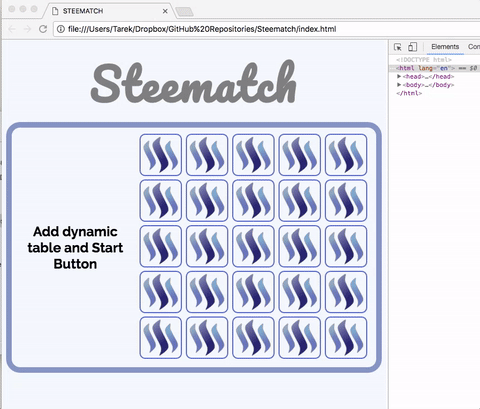
Task: Flip the fourth card in the second row
Action: tap(300, 201)
